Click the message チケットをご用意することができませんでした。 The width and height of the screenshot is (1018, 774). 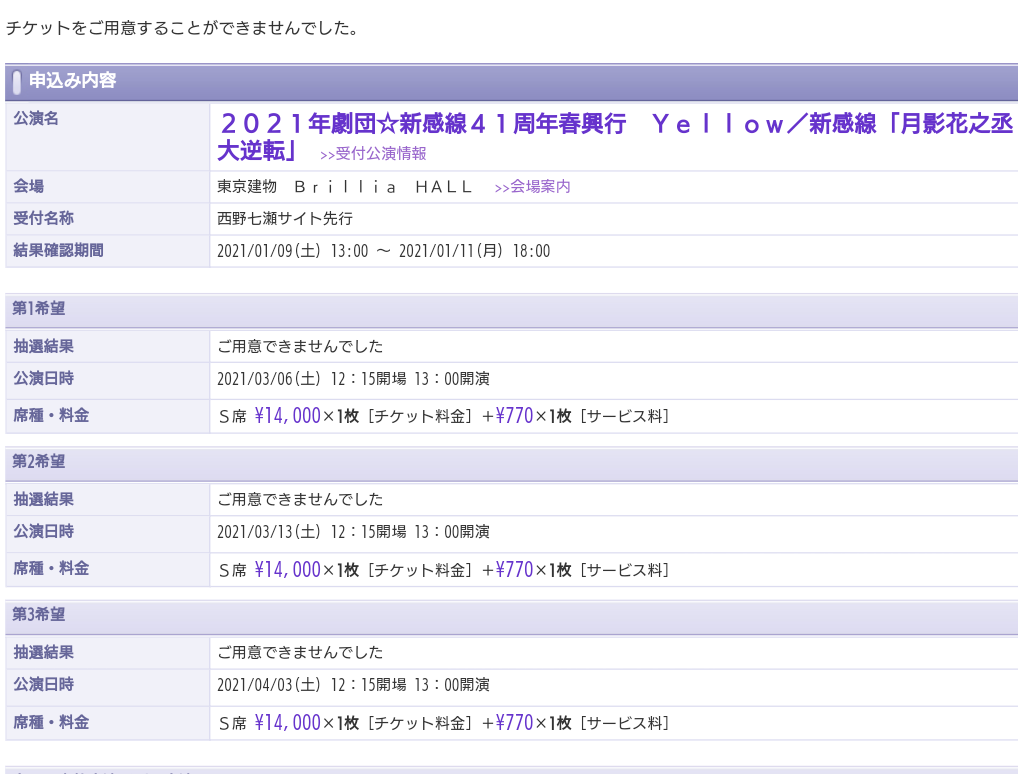(x=182, y=29)
